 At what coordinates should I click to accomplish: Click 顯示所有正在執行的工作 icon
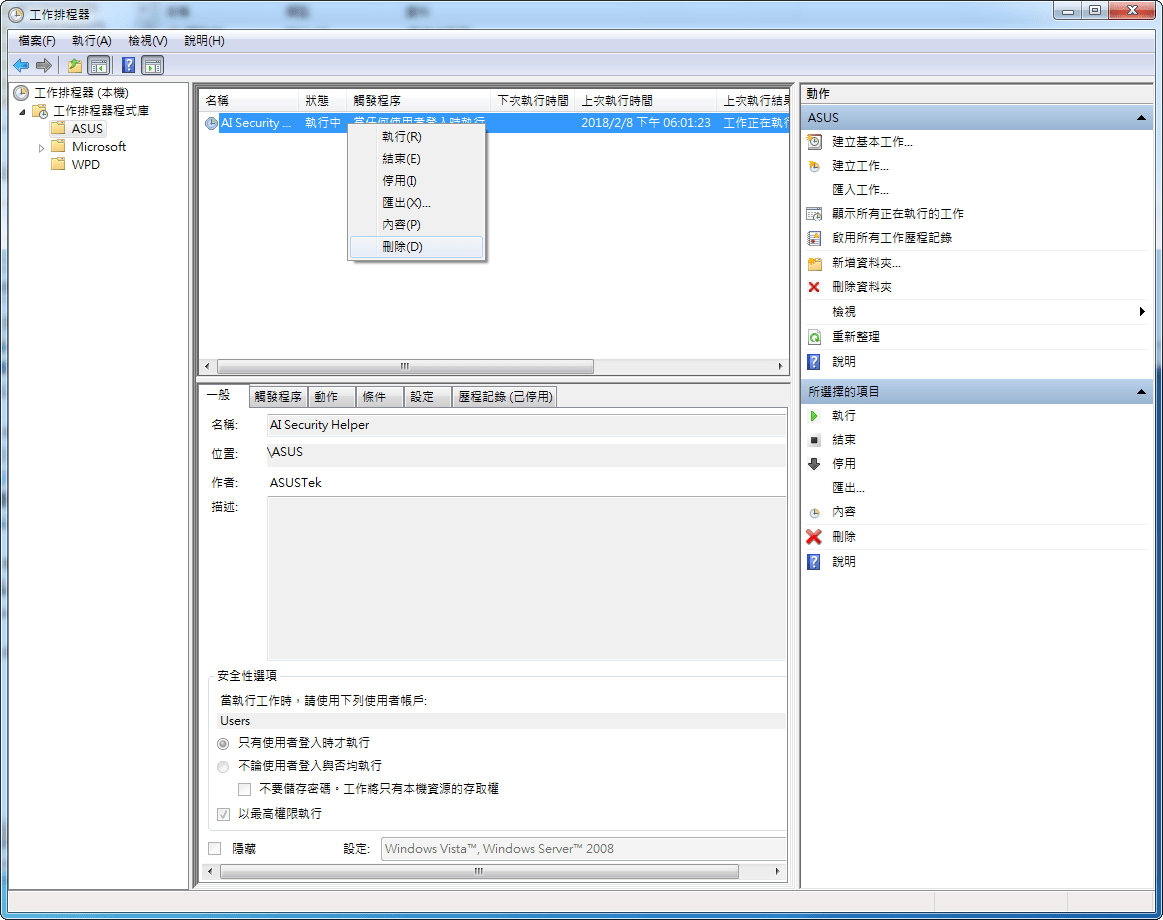tap(814, 214)
